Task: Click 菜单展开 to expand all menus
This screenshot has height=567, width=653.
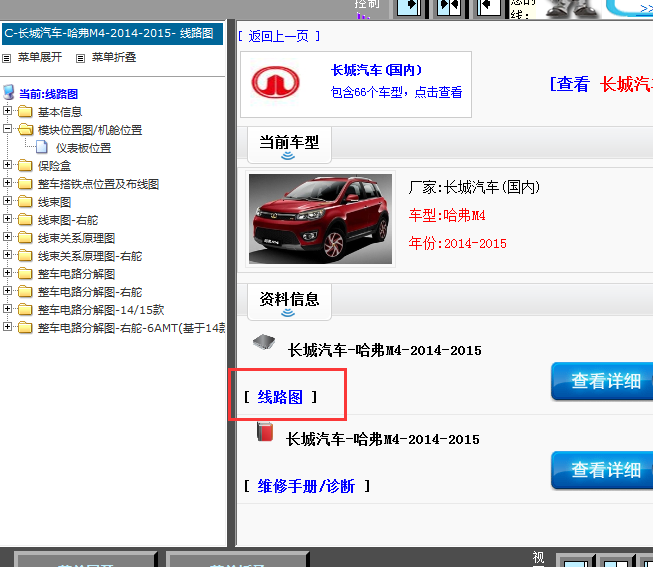Action: (x=40, y=57)
